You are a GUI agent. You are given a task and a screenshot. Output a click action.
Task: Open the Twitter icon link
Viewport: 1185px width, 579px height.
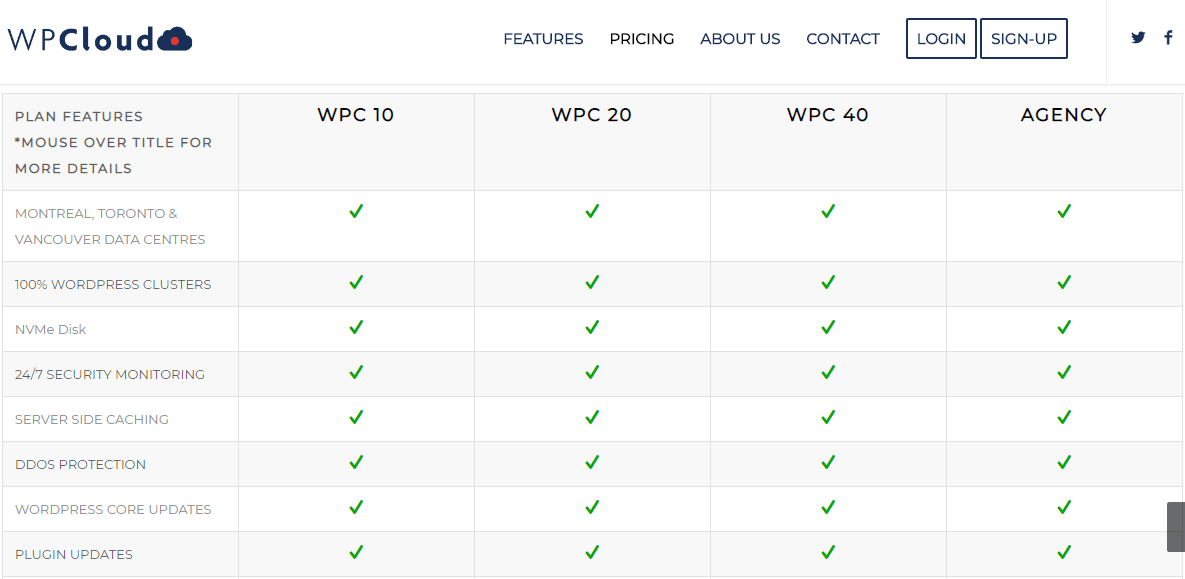(1138, 37)
